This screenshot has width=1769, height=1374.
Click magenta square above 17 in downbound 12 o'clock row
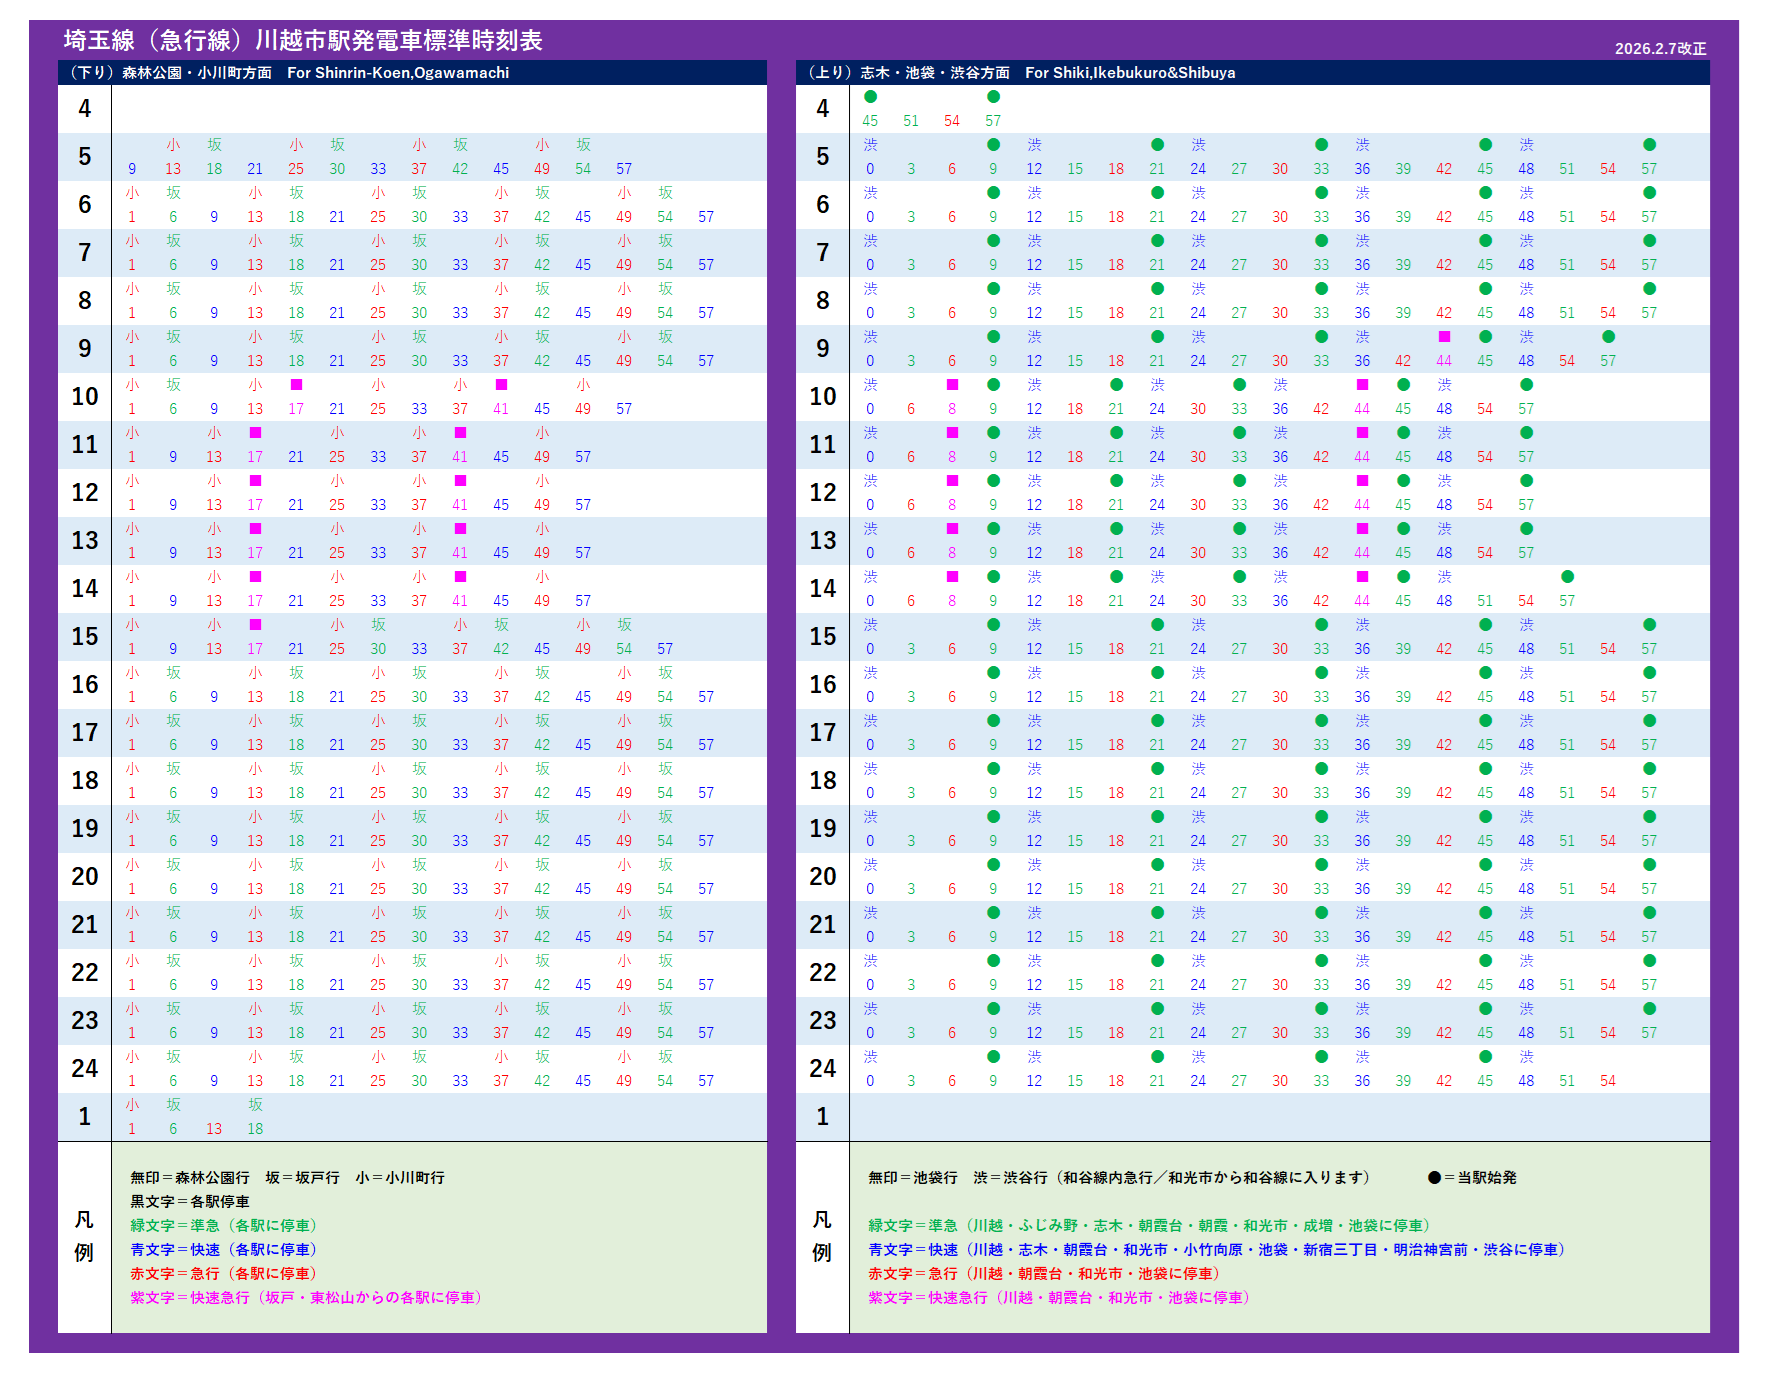[x=255, y=481]
